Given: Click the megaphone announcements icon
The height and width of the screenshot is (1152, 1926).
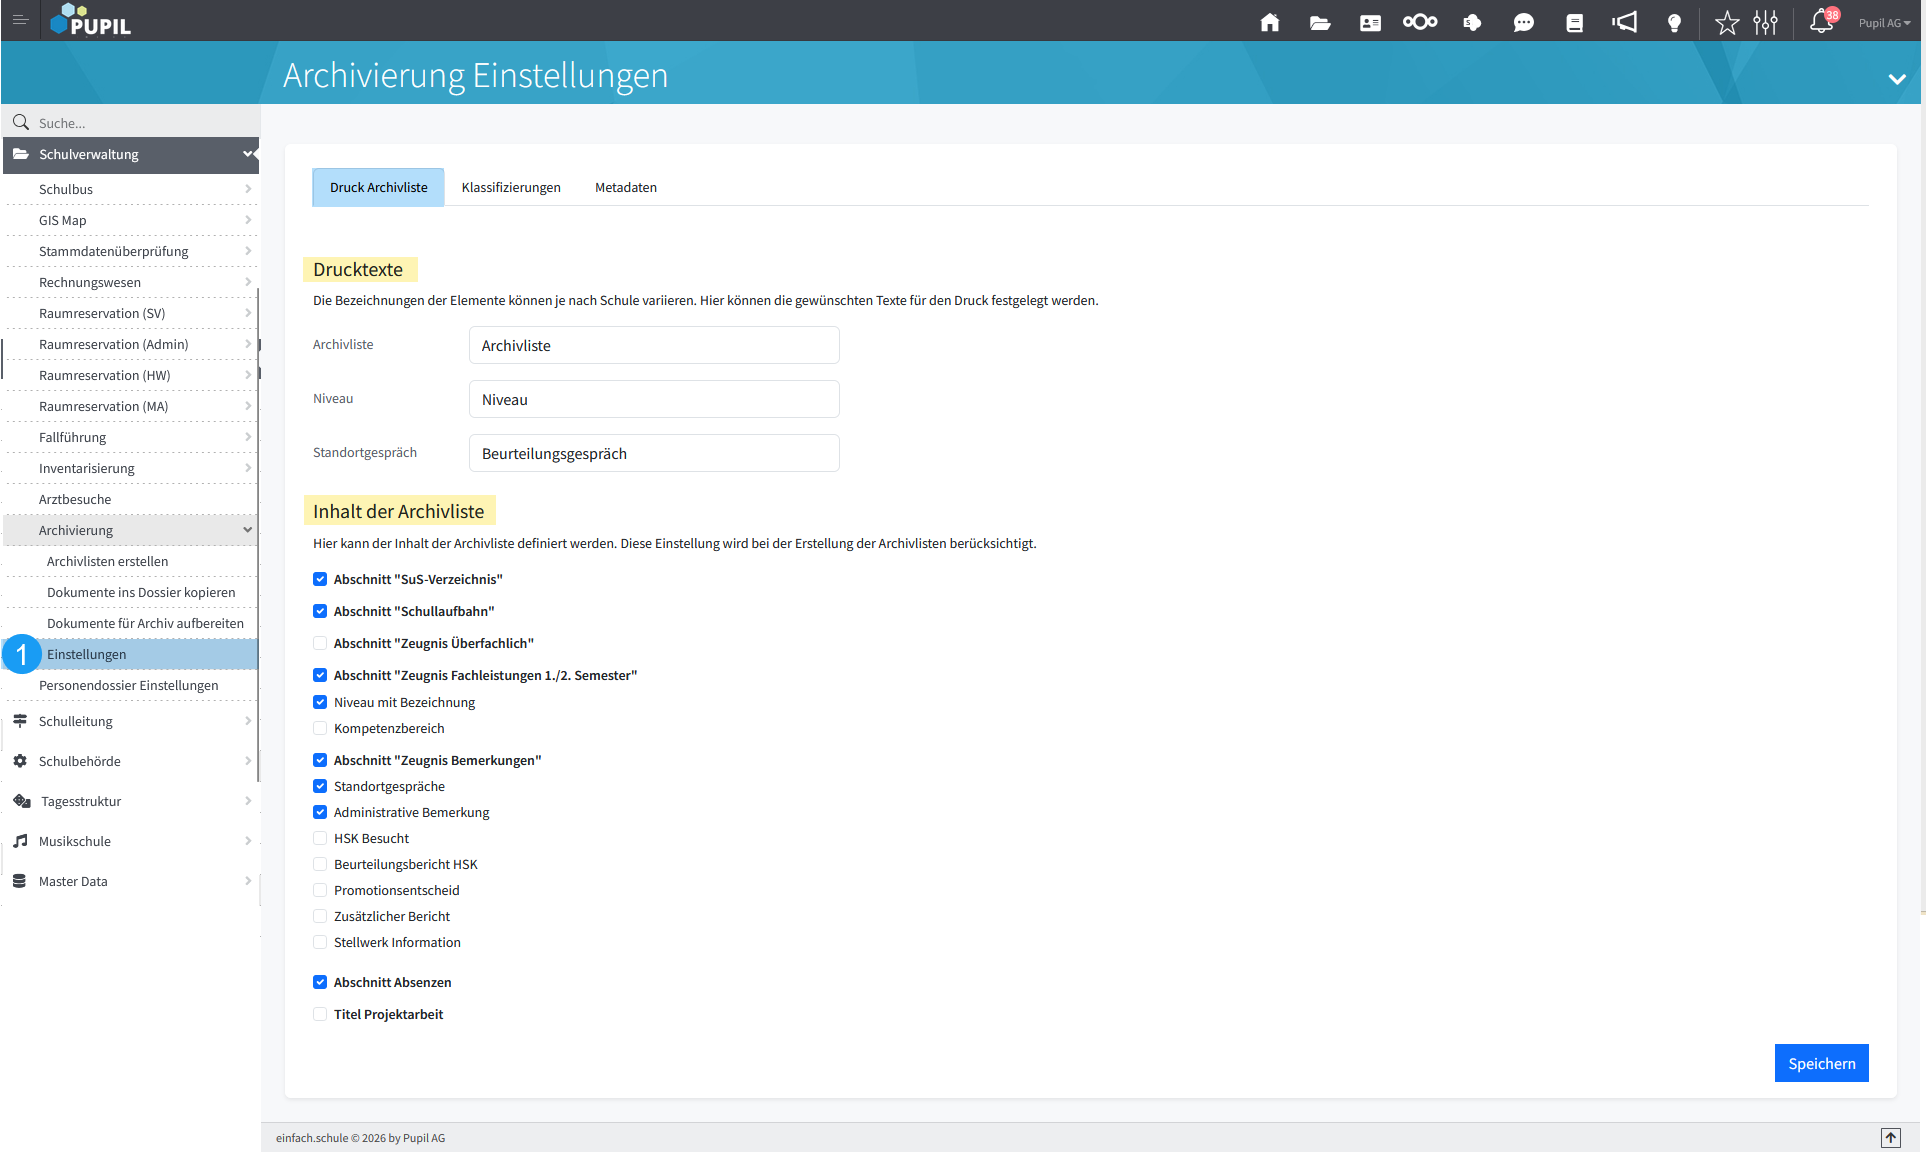Looking at the screenshot, I should point(1624,22).
